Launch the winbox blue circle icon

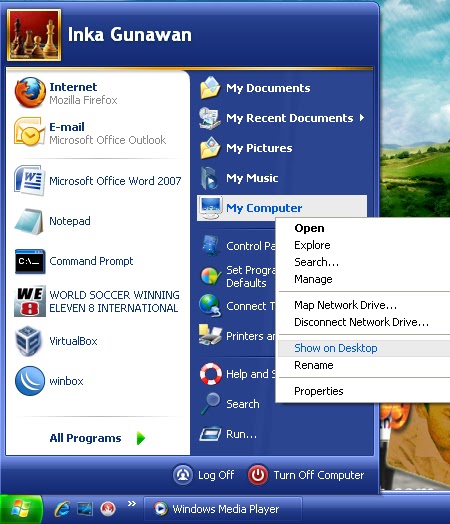pos(30,381)
